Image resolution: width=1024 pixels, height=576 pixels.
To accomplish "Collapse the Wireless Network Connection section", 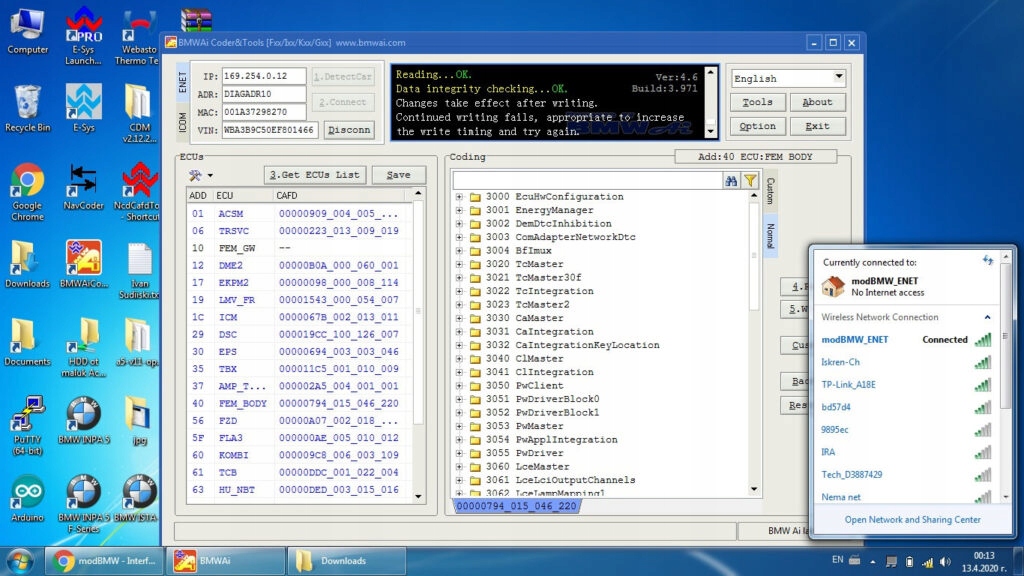I will click(x=988, y=317).
